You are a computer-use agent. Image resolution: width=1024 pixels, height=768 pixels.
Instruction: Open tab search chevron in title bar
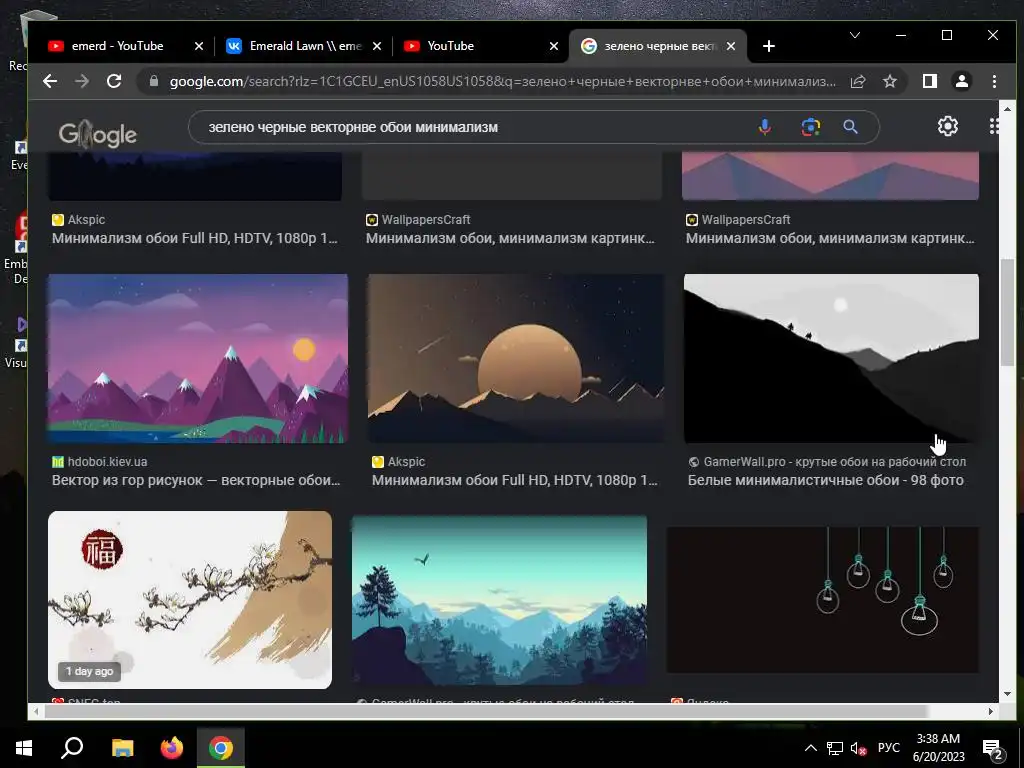pos(854,35)
